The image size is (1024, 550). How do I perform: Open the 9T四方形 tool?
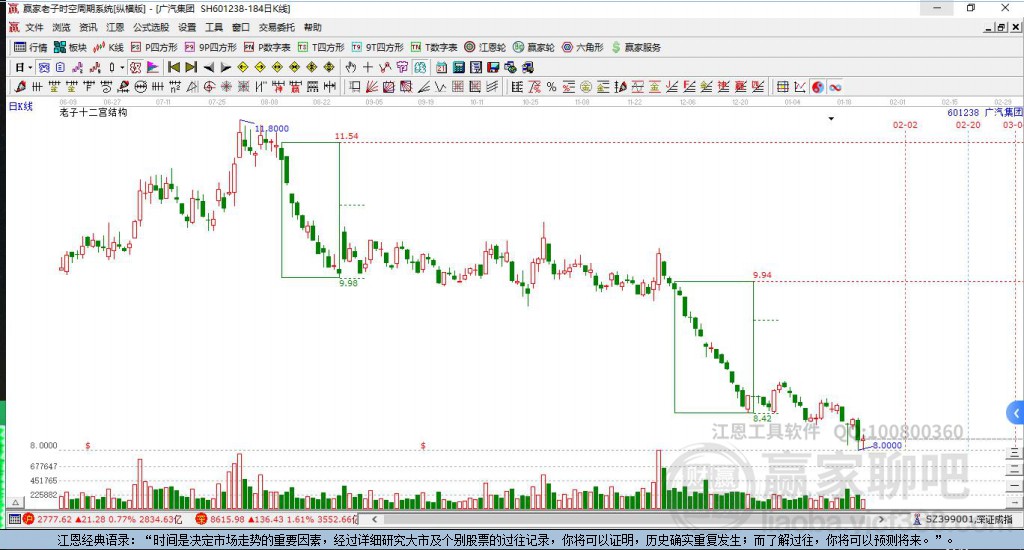[x=377, y=47]
